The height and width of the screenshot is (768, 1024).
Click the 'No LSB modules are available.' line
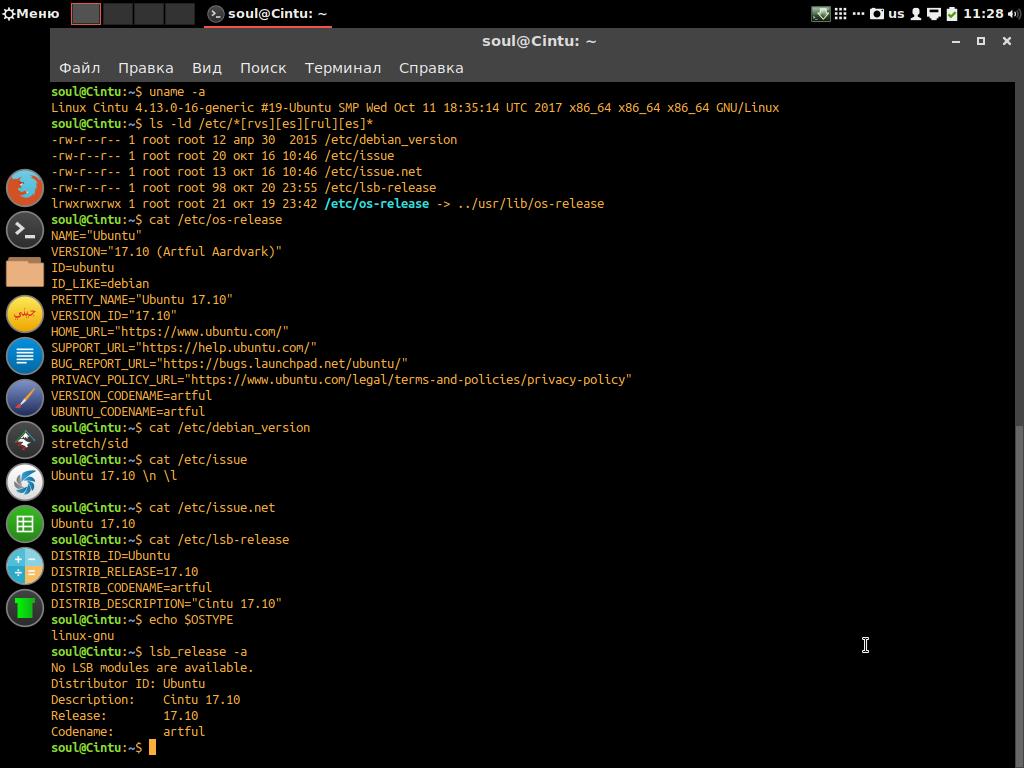click(152, 667)
